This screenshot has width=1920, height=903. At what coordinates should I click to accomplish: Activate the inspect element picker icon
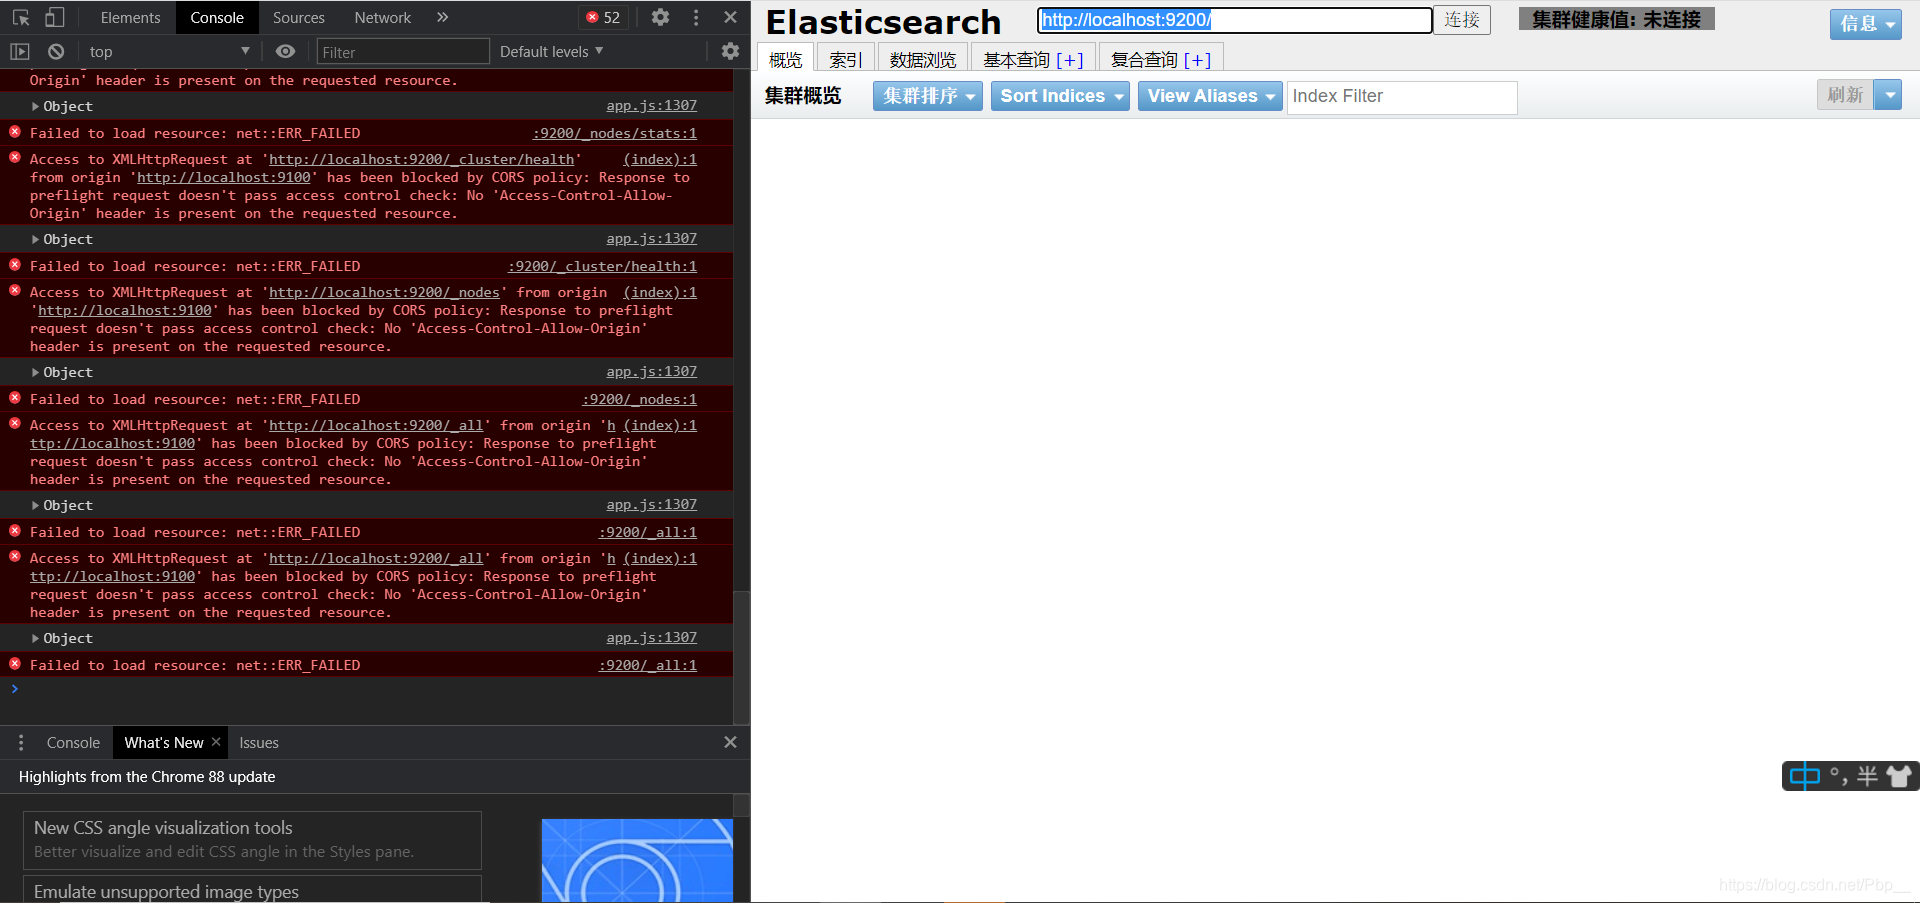pyautogui.click(x=21, y=17)
